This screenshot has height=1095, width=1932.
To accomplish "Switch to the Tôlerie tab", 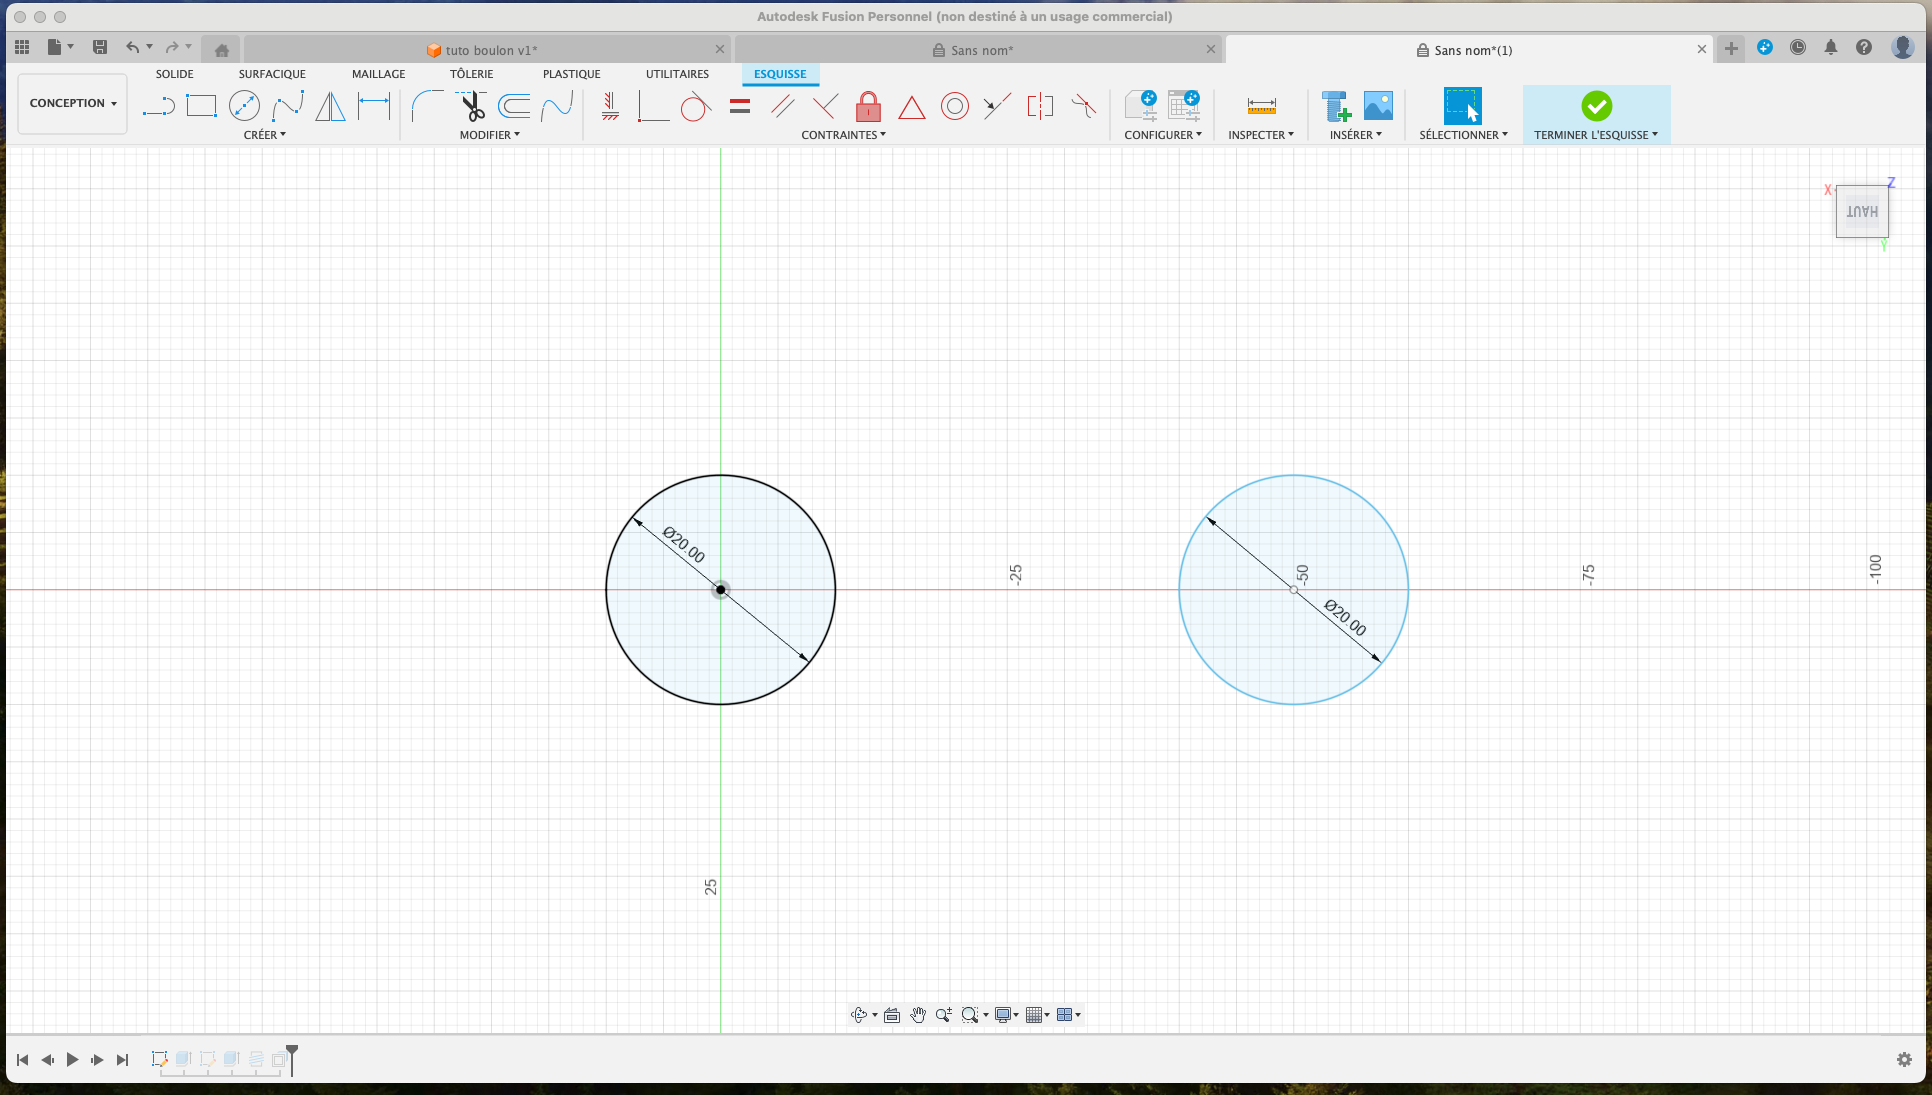I will 472,74.
